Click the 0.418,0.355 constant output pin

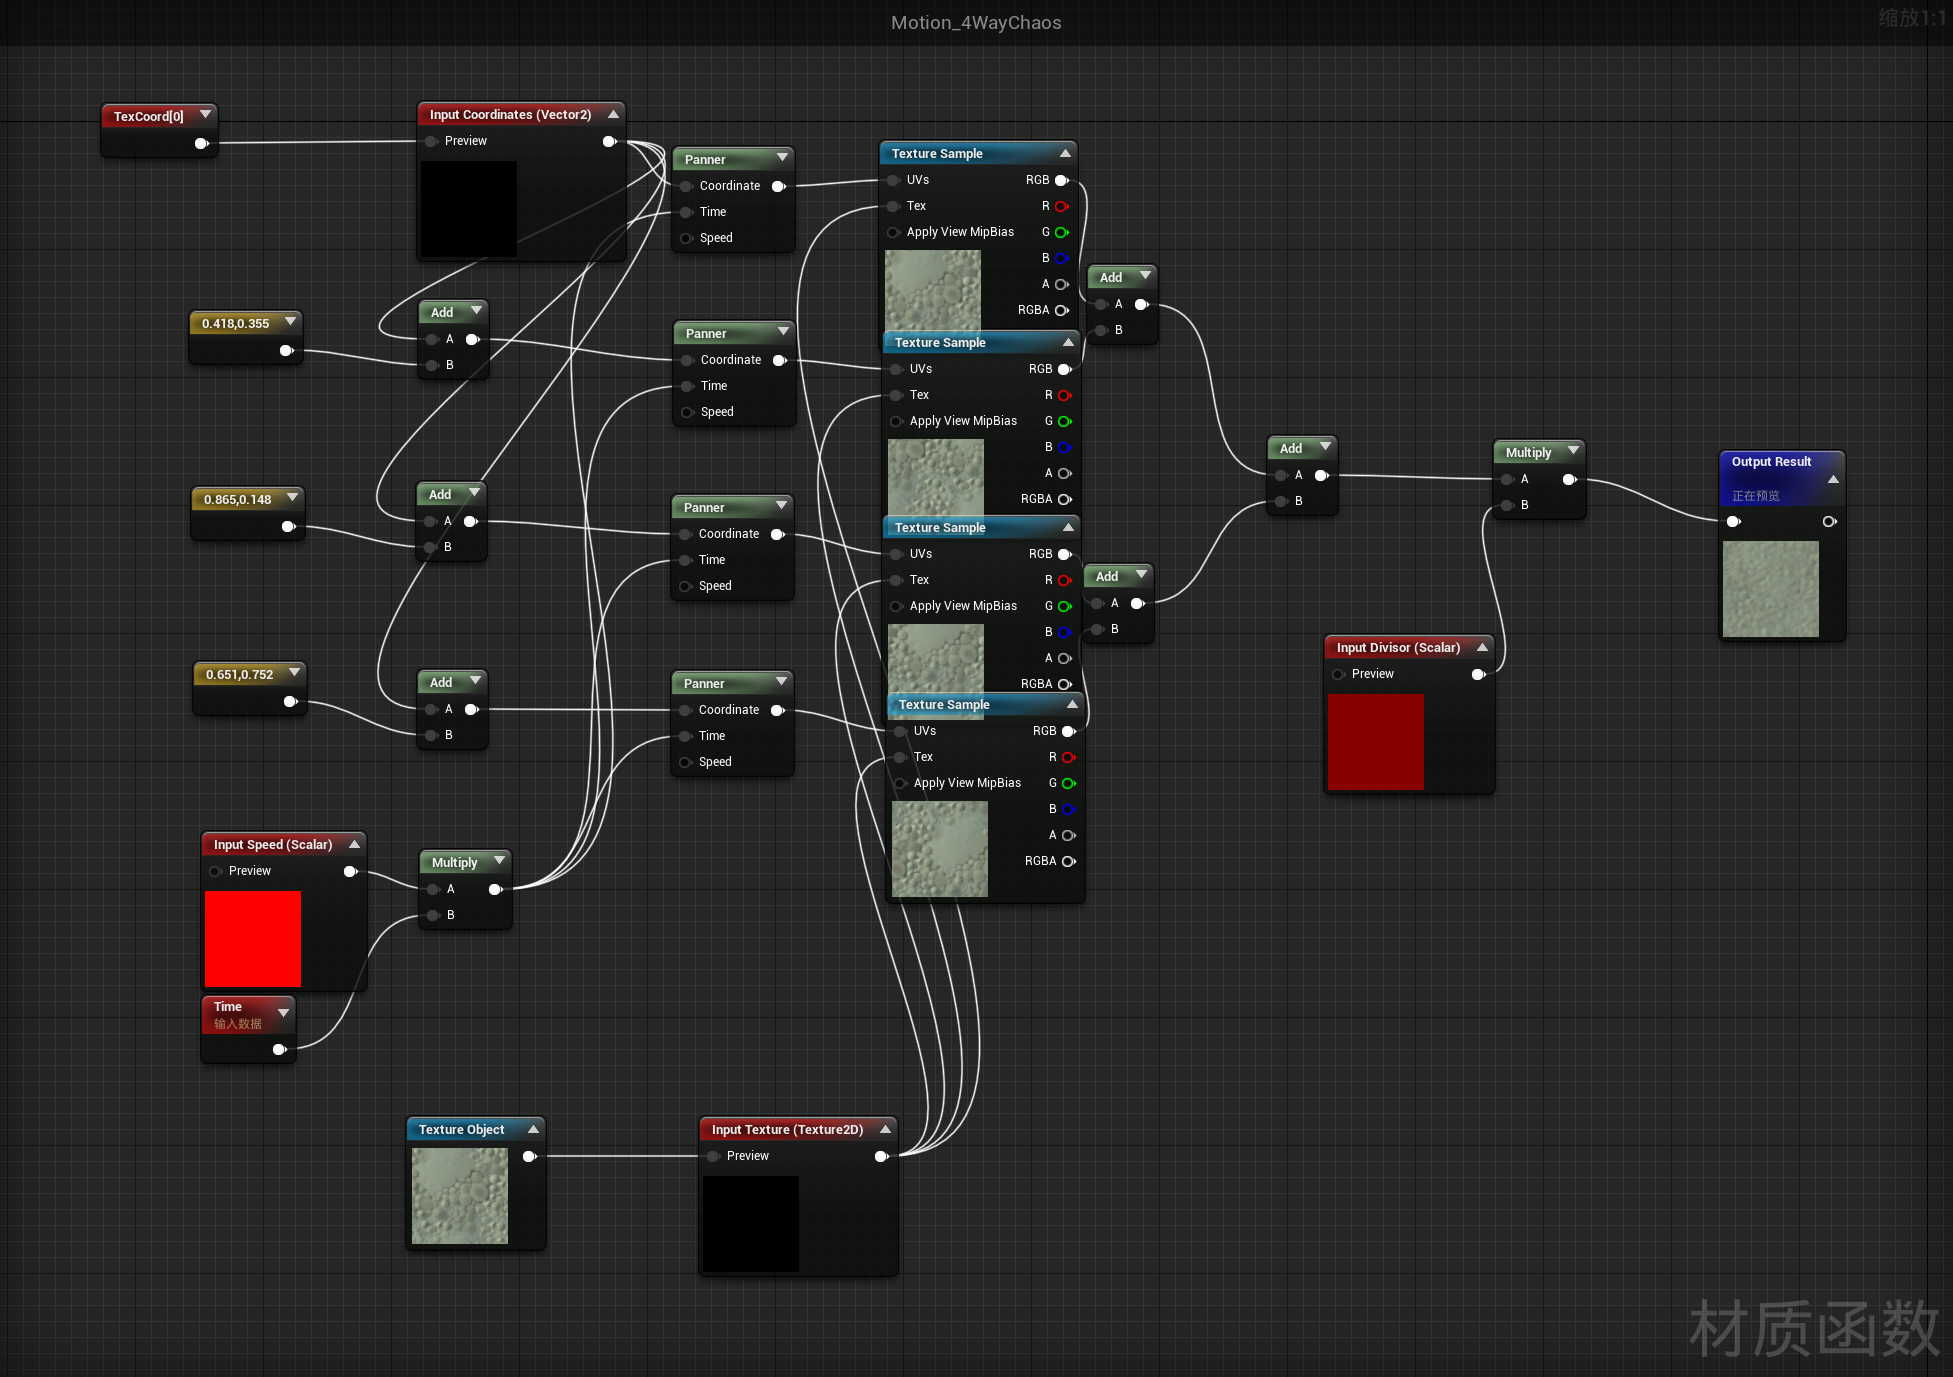coord(286,351)
